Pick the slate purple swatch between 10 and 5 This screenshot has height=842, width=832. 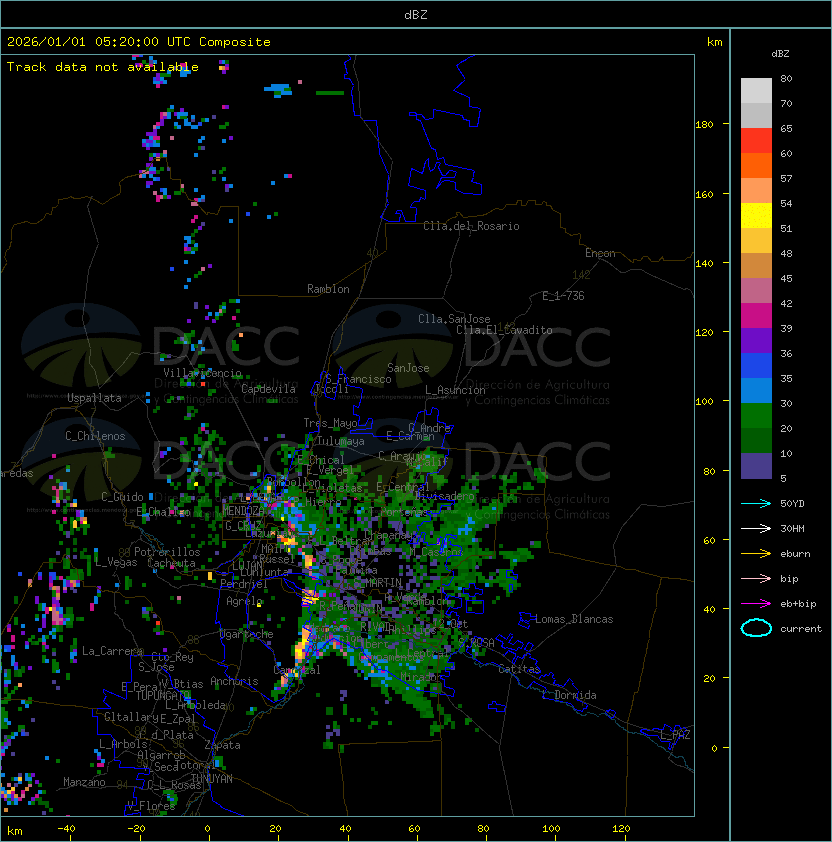click(x=756, y=466)
